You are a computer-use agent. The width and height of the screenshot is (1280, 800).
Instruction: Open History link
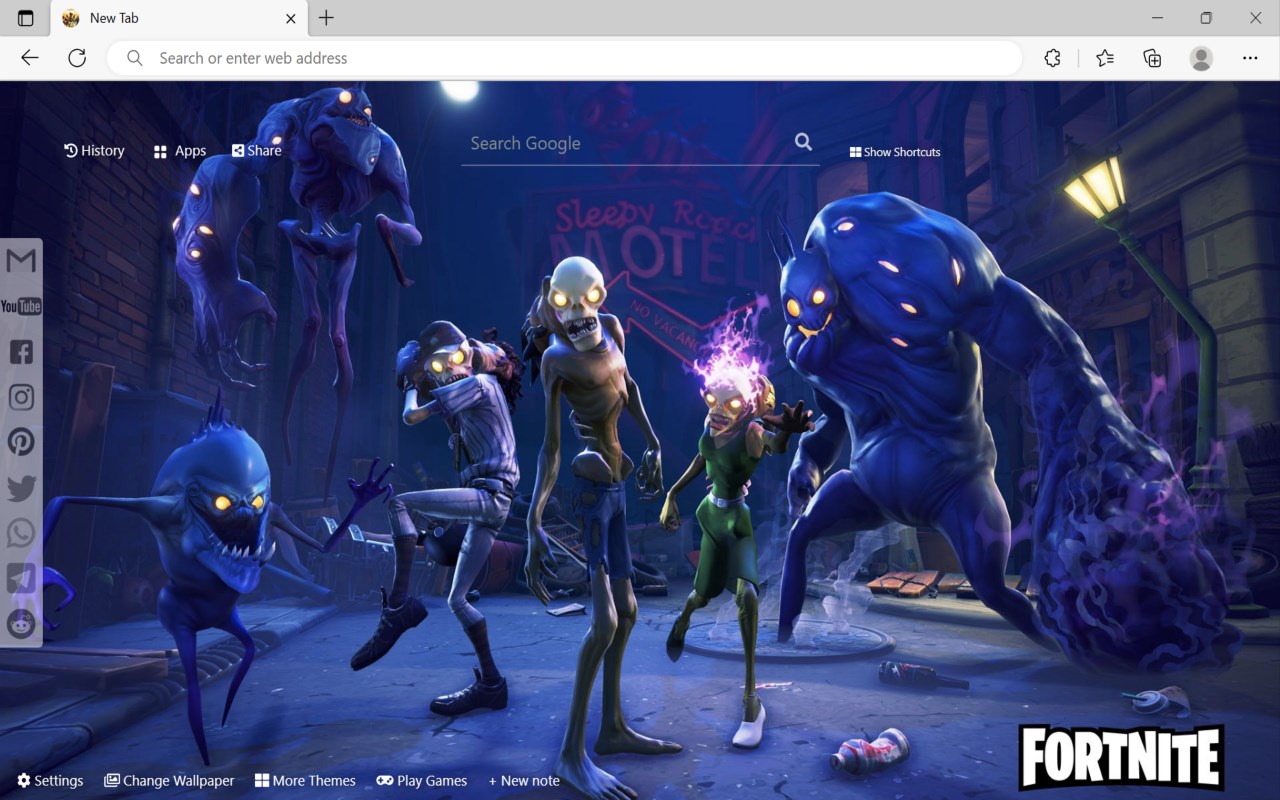coord(94,150)
